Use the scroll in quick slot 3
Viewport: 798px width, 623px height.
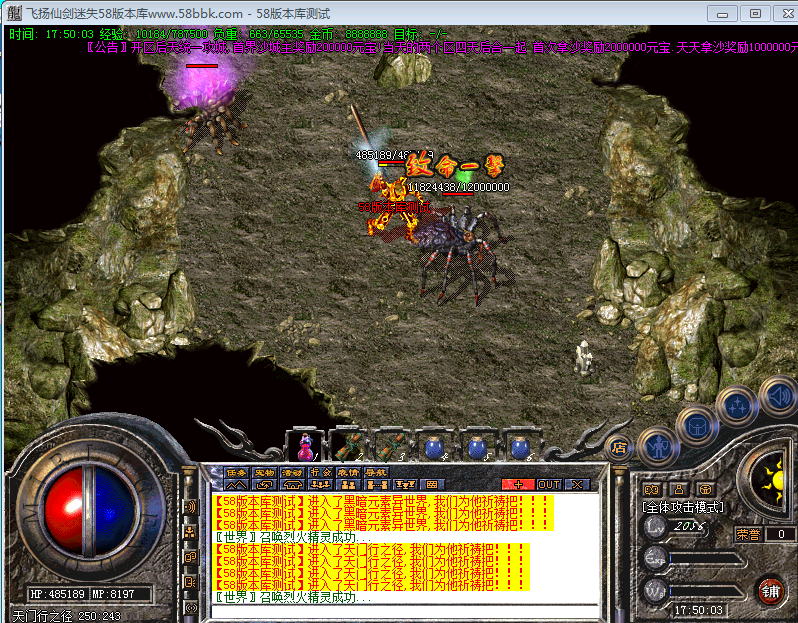(x=392, y=446)
